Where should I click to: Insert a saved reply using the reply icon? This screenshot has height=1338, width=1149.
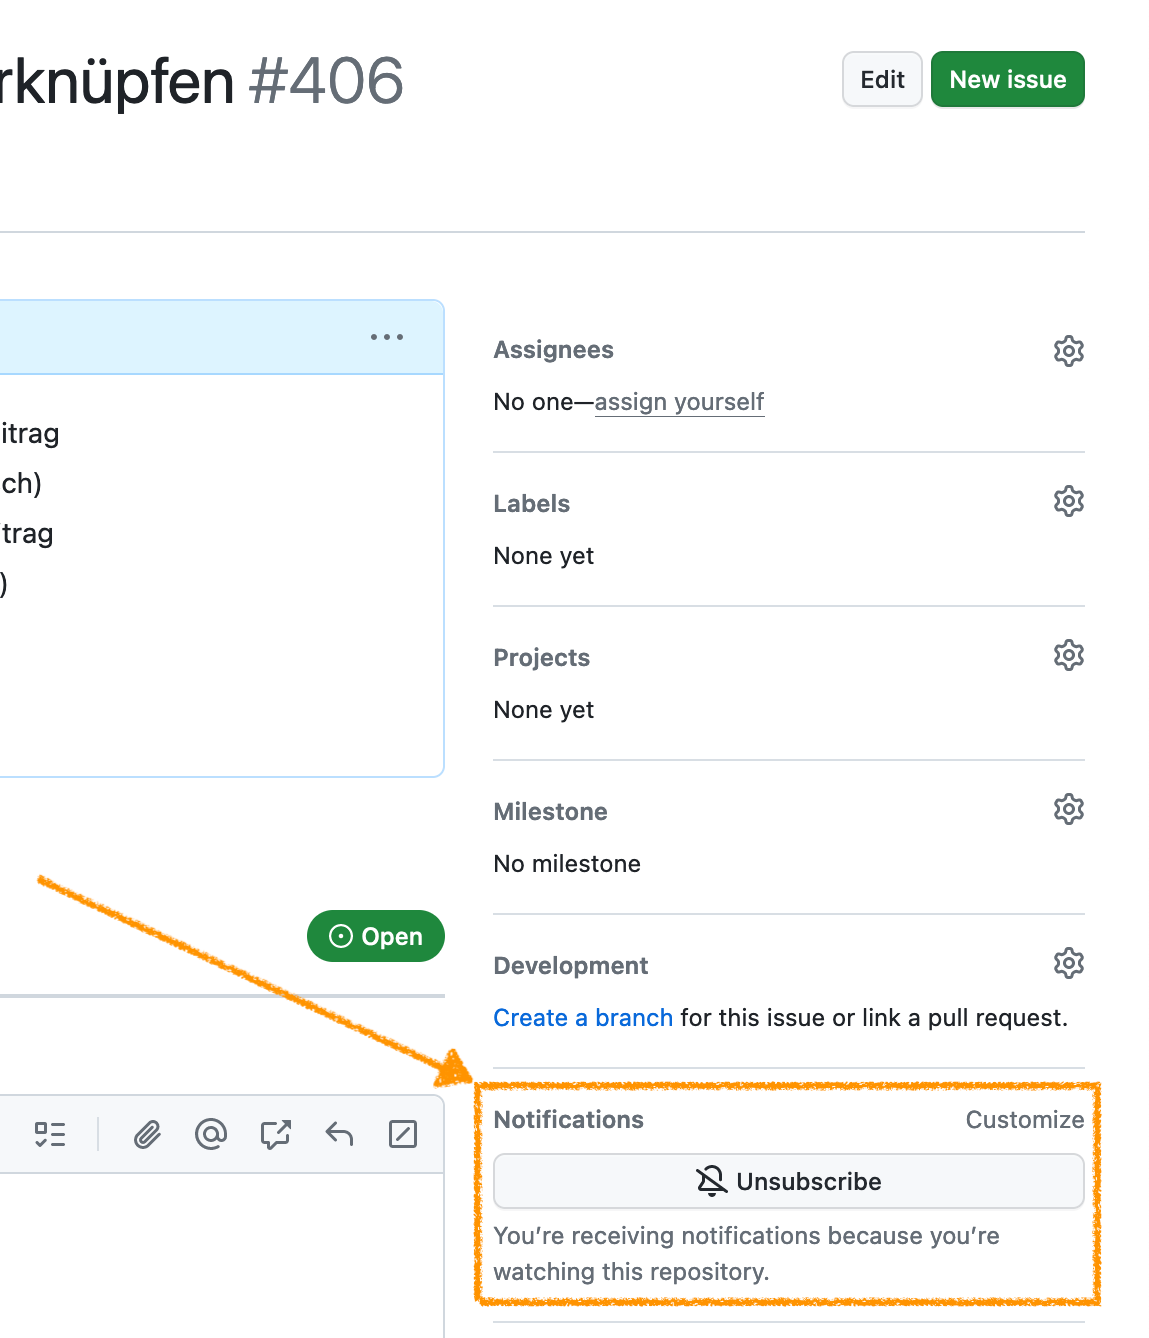click(x=338, y=1134)
